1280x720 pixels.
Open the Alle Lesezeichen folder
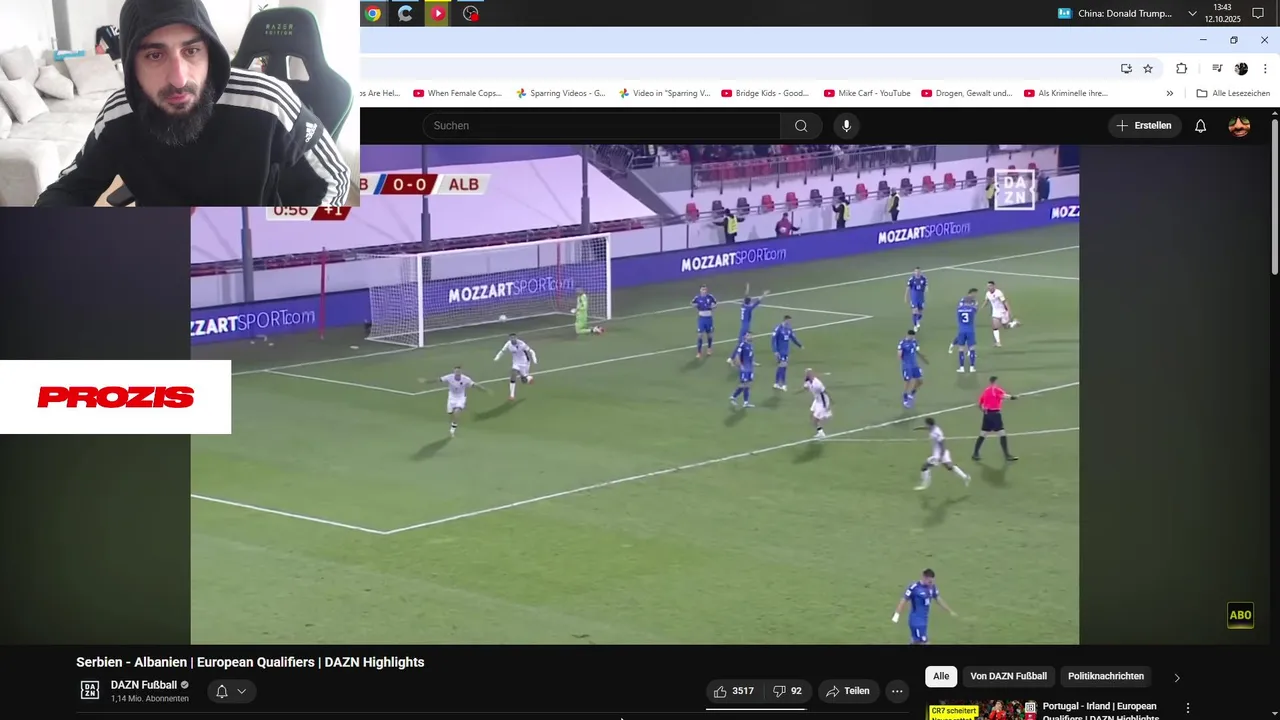click(x=1233, y=93)
